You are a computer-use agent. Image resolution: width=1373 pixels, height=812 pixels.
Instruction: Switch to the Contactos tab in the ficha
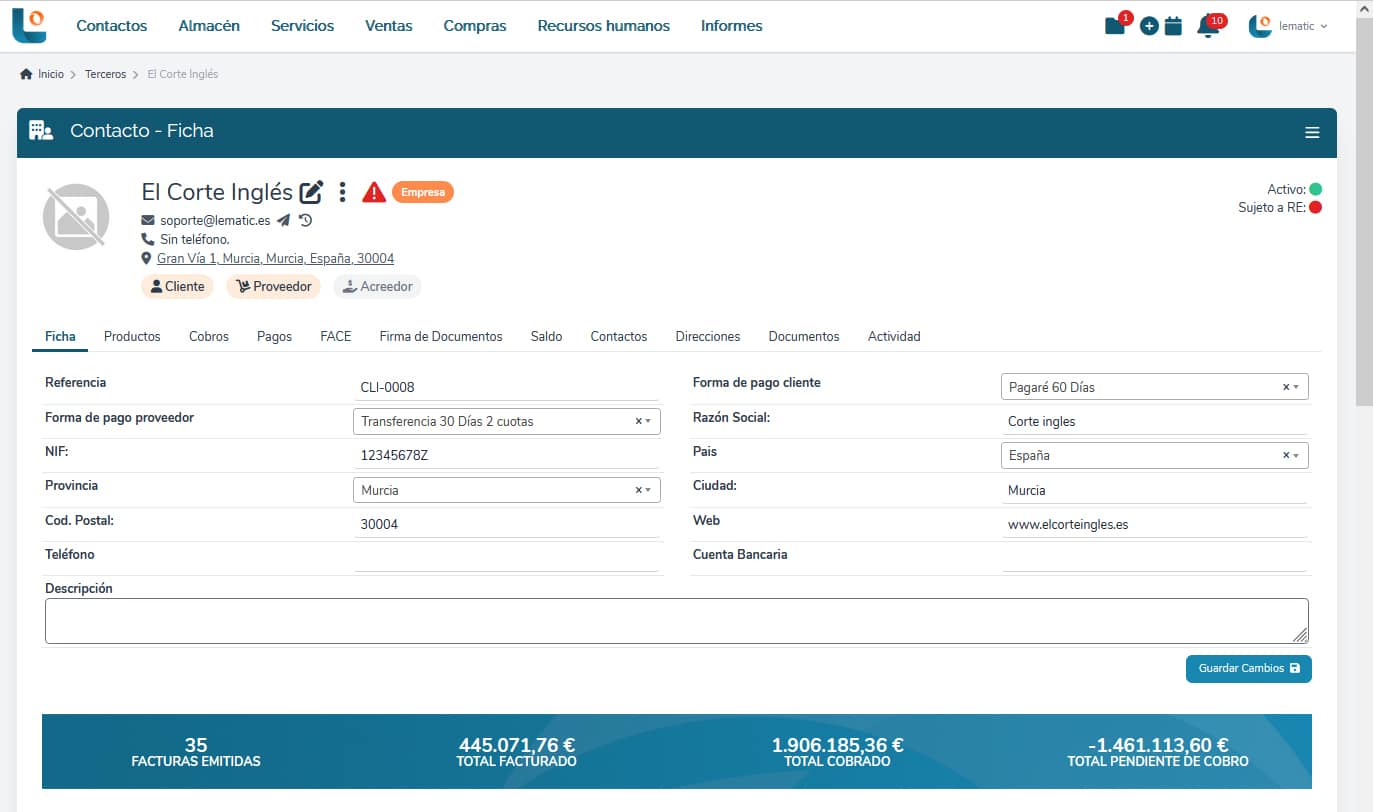tap(619, 336)
